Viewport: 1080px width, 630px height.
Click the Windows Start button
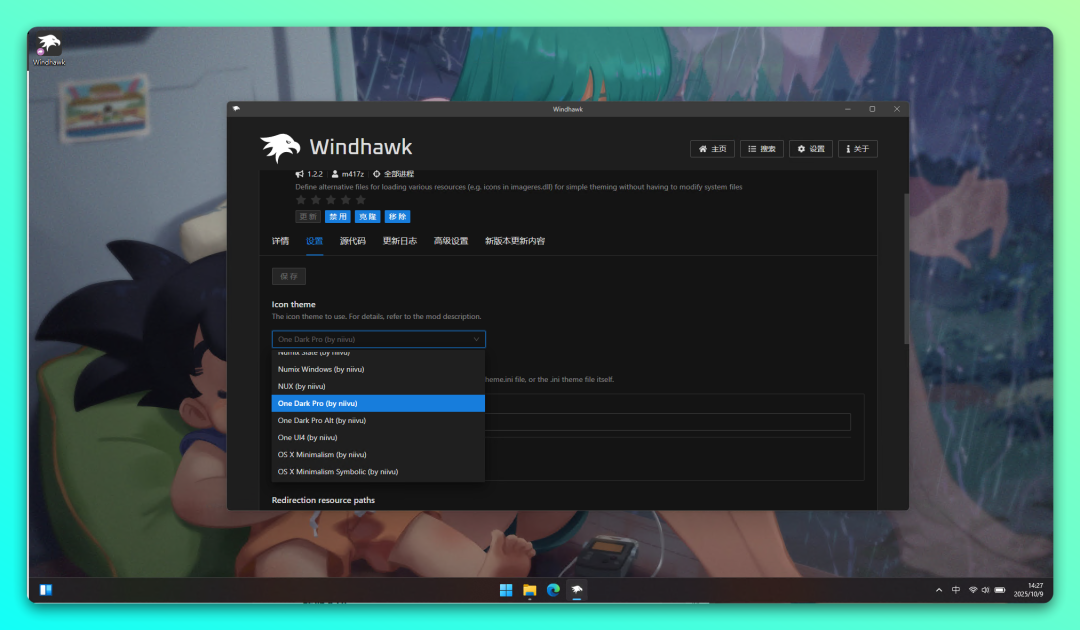(x=506, y=590)
